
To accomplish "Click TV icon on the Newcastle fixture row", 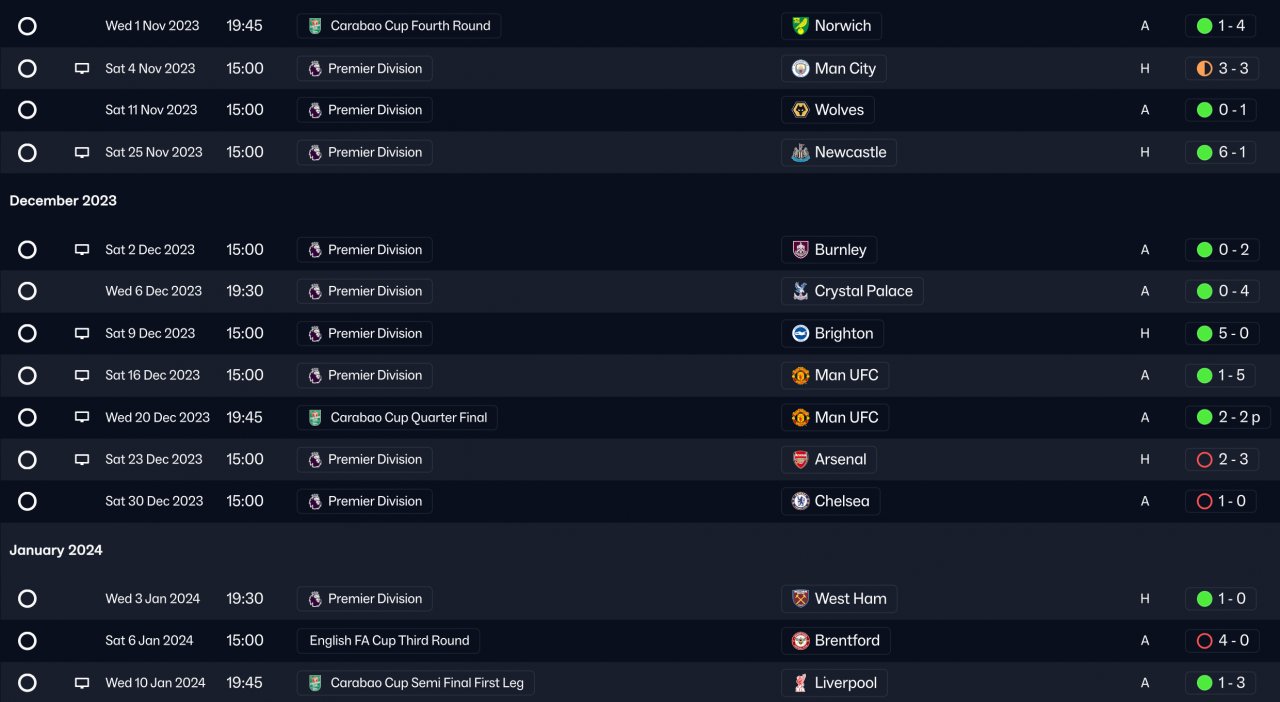I will pyautogui.click(x=82, y=152).
